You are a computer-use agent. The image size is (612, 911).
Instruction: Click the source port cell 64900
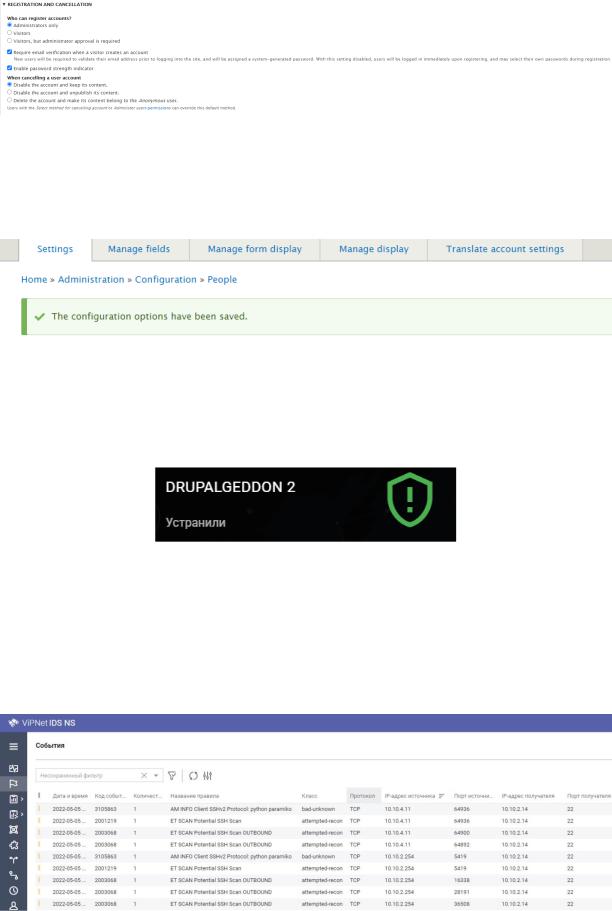pyautogui.click(x=461, y=833)
